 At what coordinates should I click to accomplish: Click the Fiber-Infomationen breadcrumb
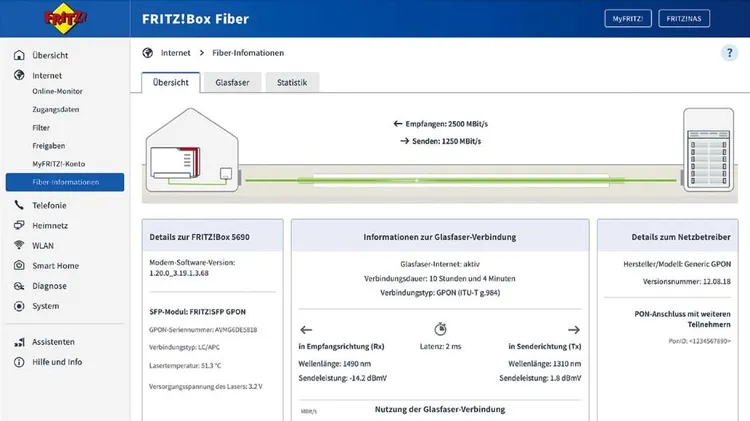(x=248, y=53)
